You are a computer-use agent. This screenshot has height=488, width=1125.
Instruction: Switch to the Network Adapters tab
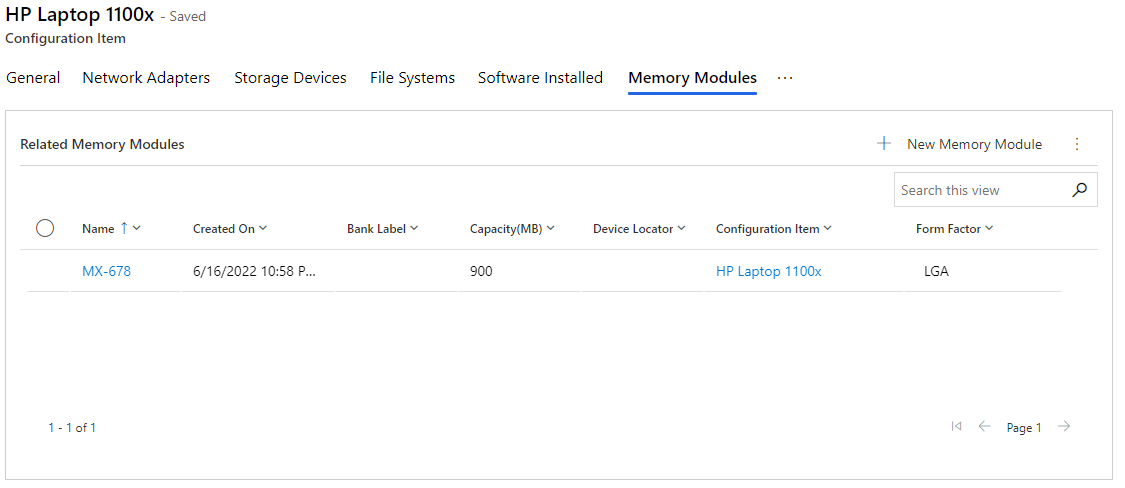coord(146,78)
